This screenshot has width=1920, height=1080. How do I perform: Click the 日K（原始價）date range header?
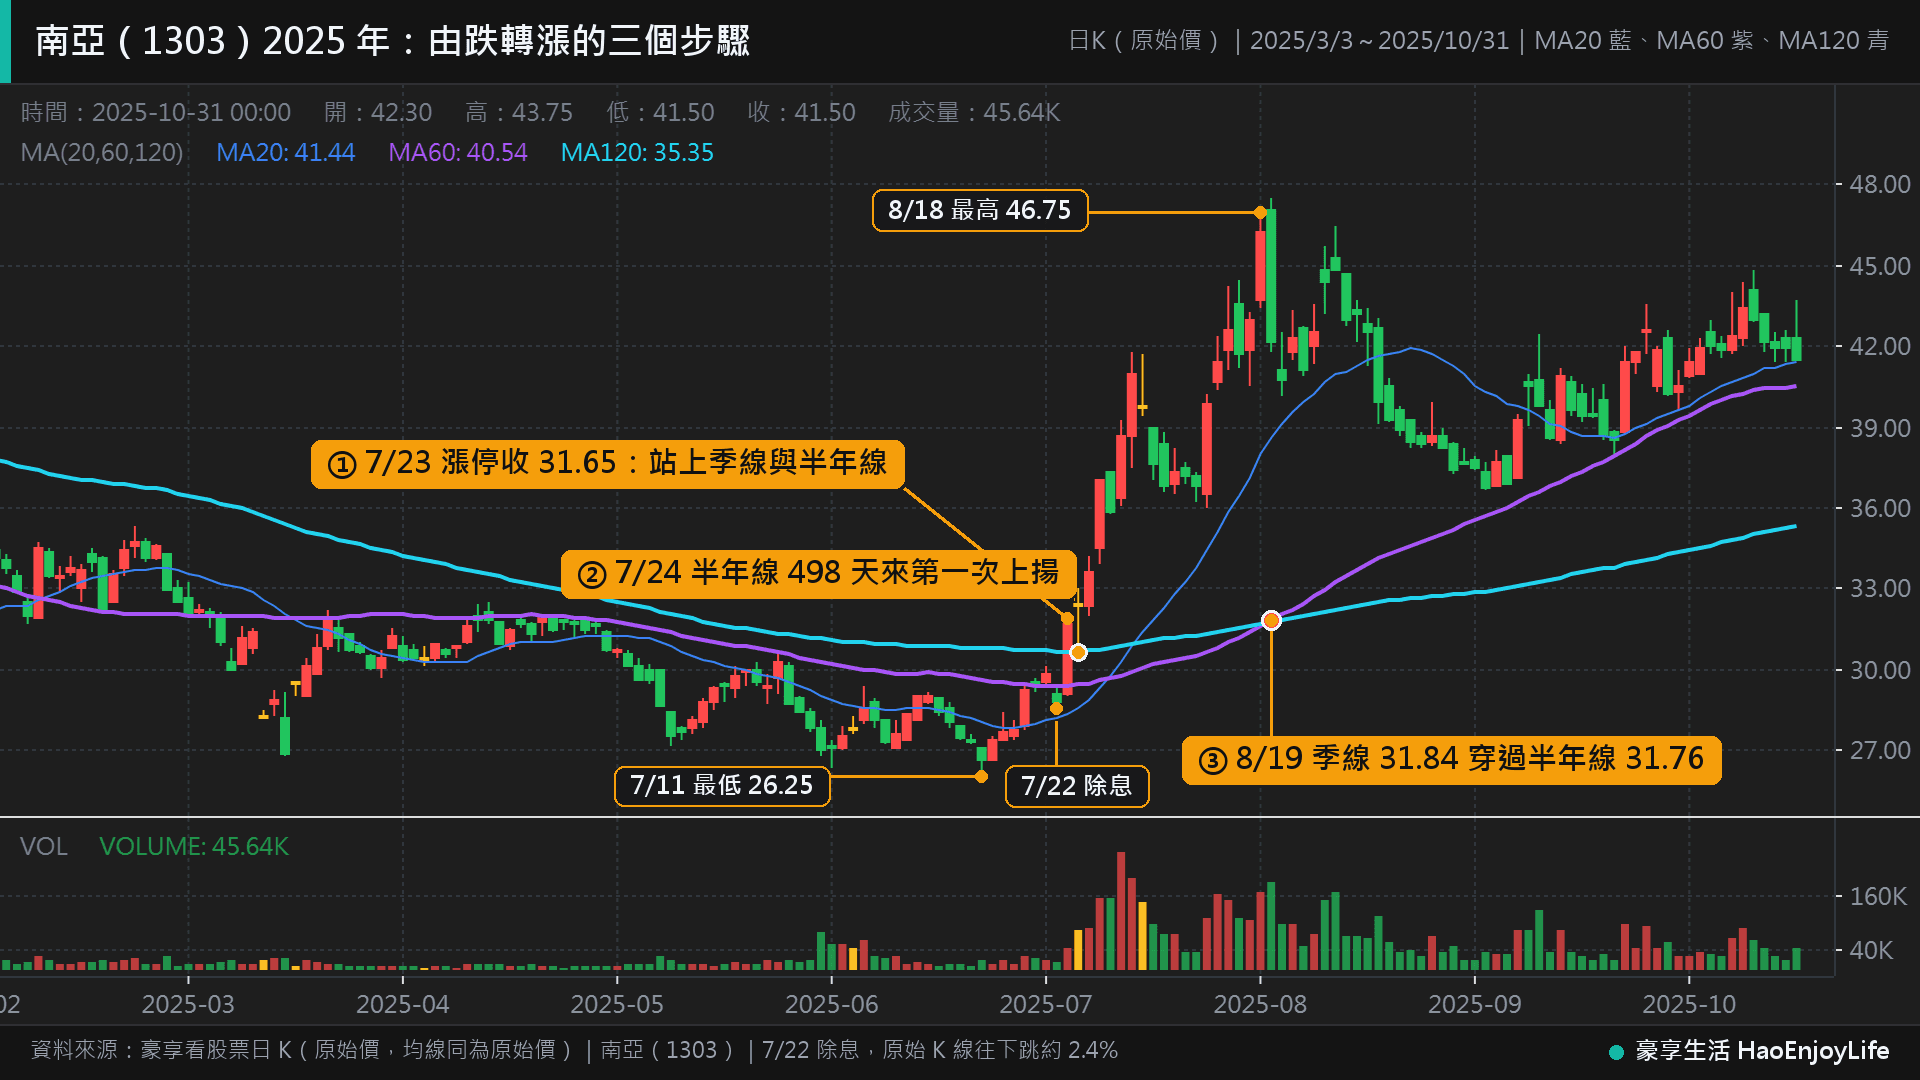click(1478, 41)
